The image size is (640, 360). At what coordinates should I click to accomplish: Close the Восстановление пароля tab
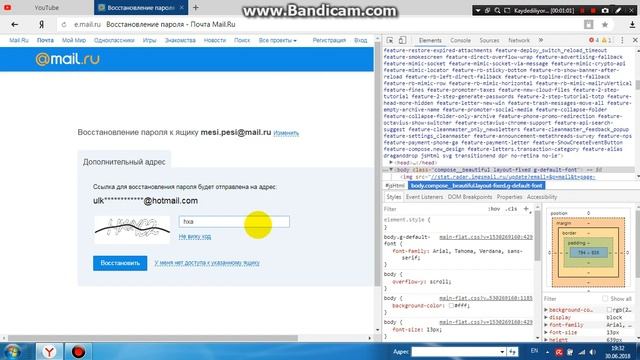tap(182, 7)
